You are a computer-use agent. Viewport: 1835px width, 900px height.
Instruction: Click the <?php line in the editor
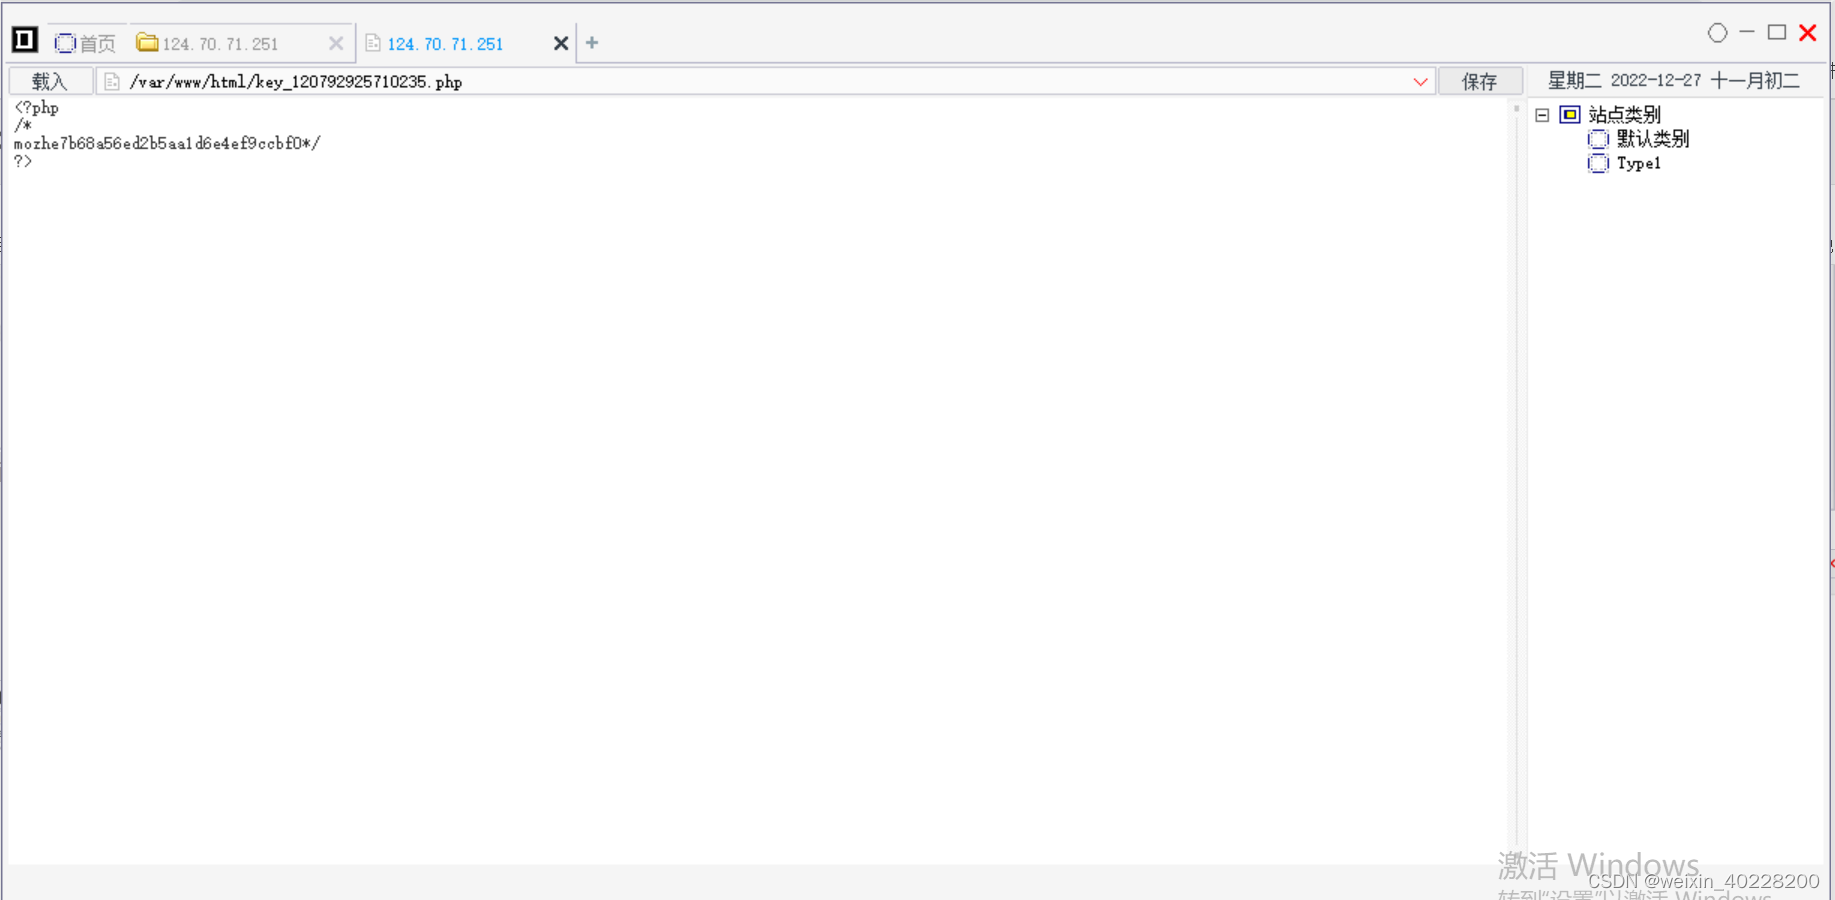click(x=37, y=108)
